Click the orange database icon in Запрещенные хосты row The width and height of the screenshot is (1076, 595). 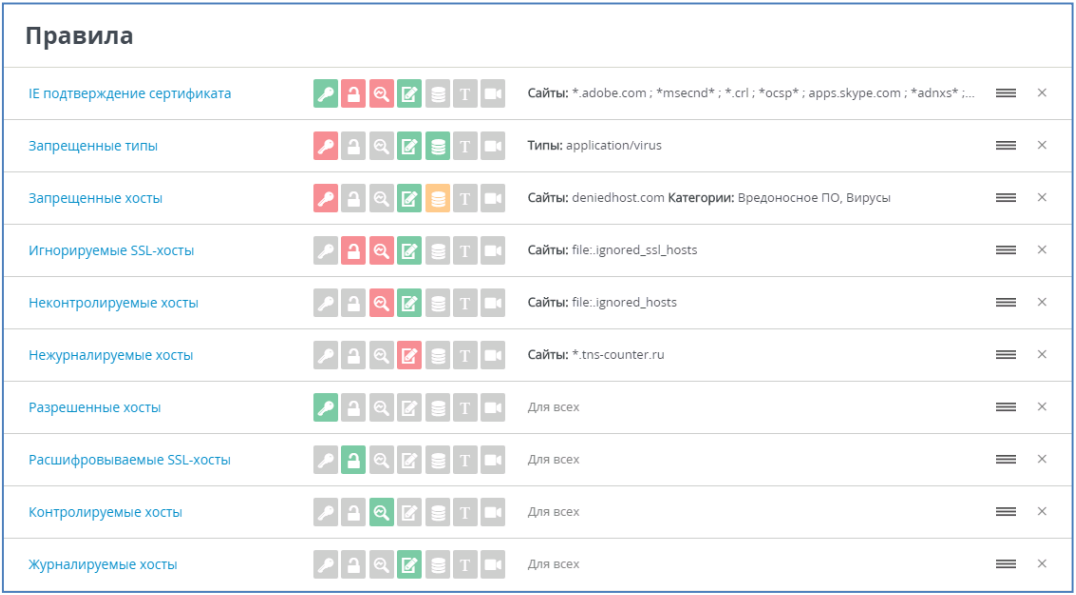click(437, 198)
